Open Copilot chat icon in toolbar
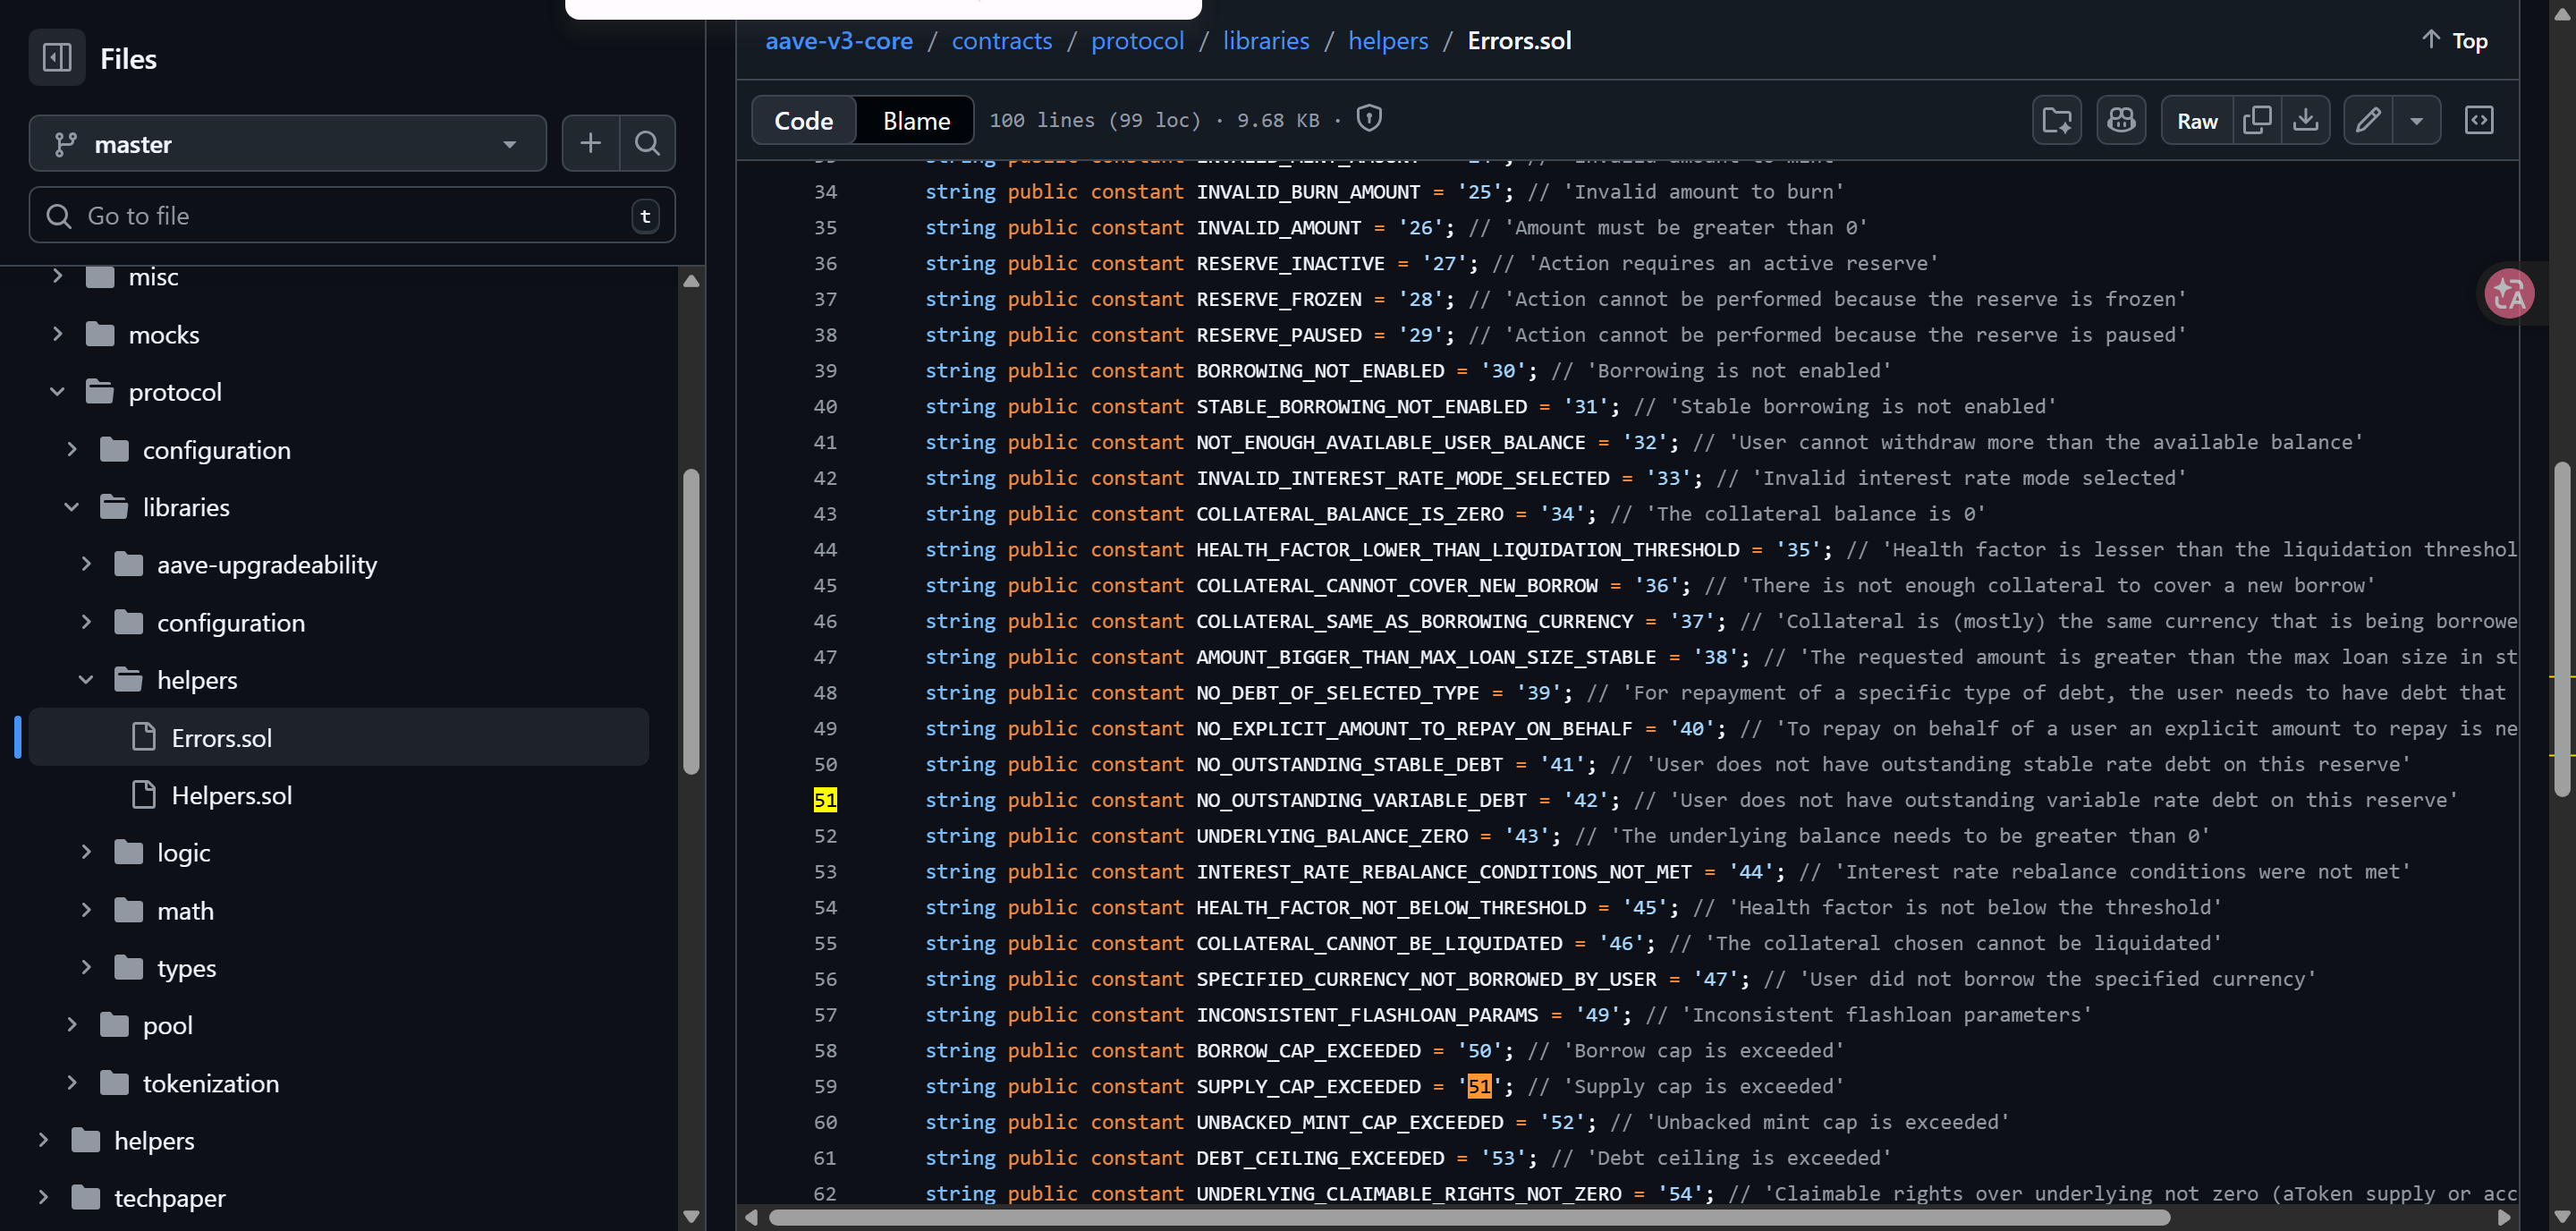The height and width of the screenshot is (1231, 2576). 2121,121
